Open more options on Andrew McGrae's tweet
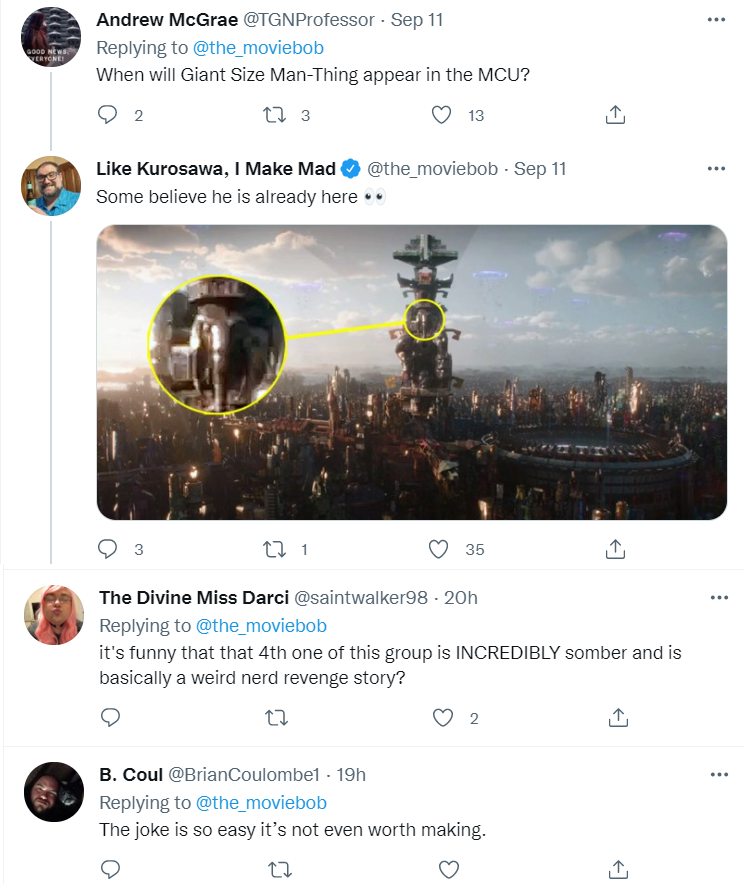Viewport: 744px width, 891px height. point(716,20)
